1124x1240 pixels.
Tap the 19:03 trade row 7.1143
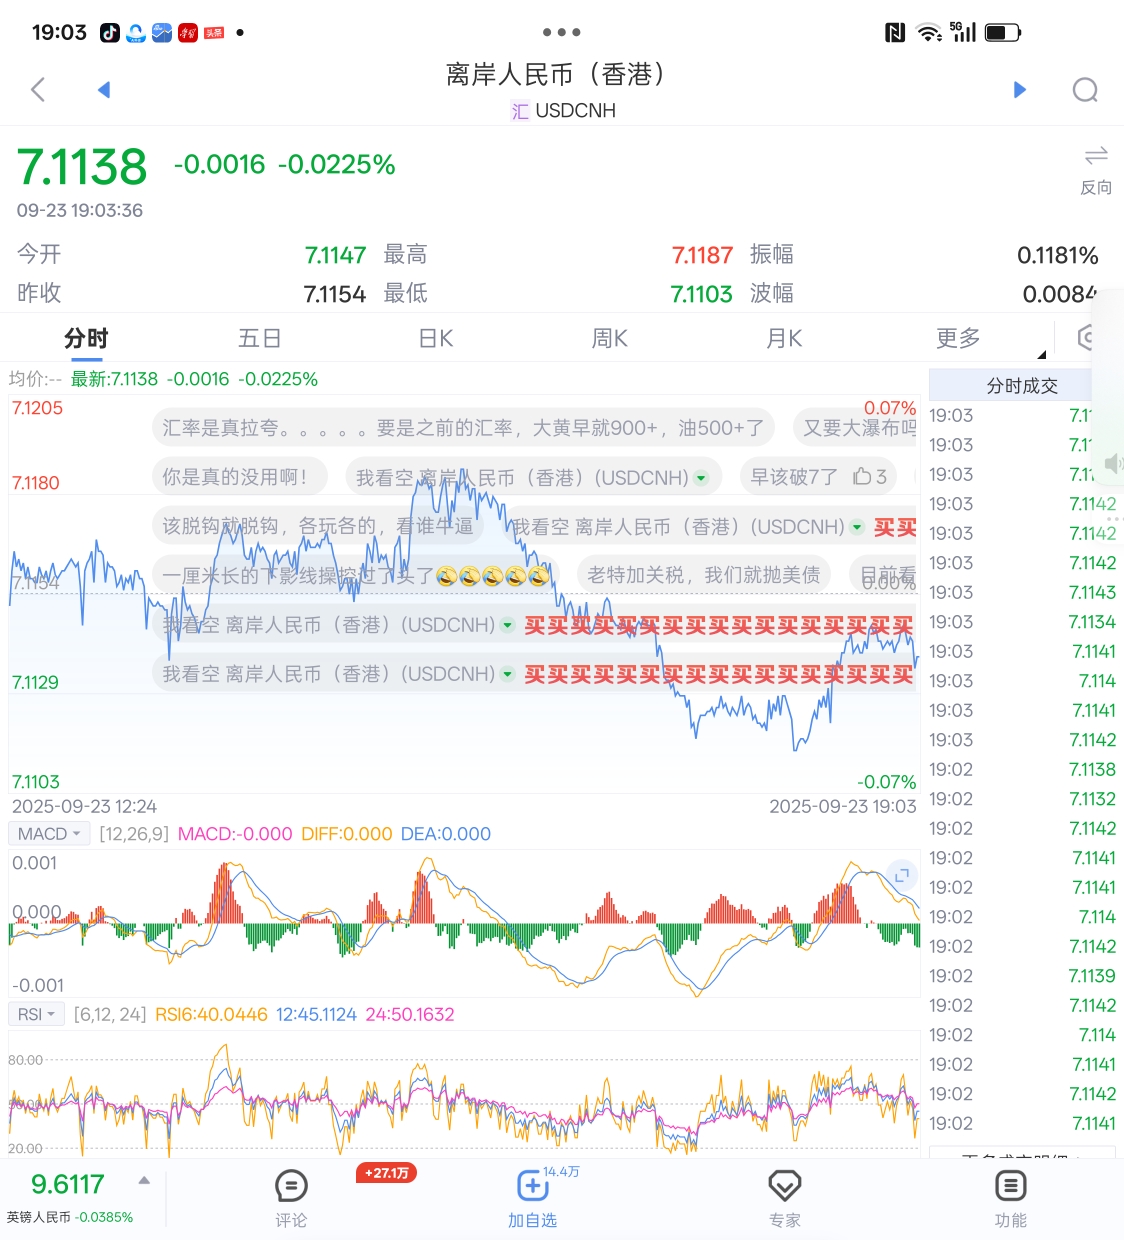tap(1022, 592)
